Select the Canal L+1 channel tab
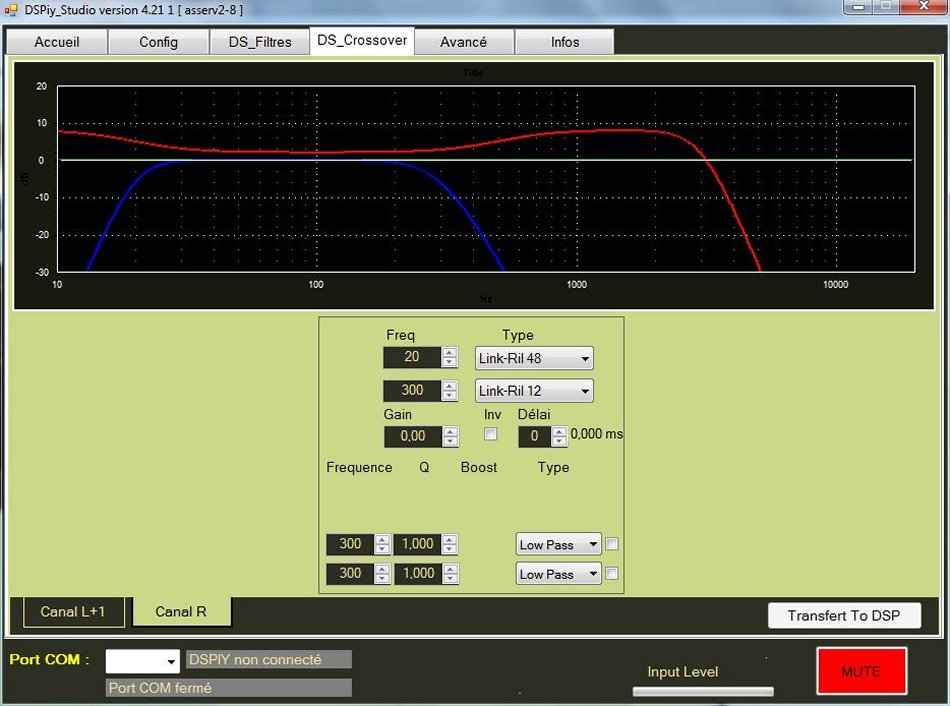Image resolution: width=950 pixels, height=706 pixels. point(72,611)
